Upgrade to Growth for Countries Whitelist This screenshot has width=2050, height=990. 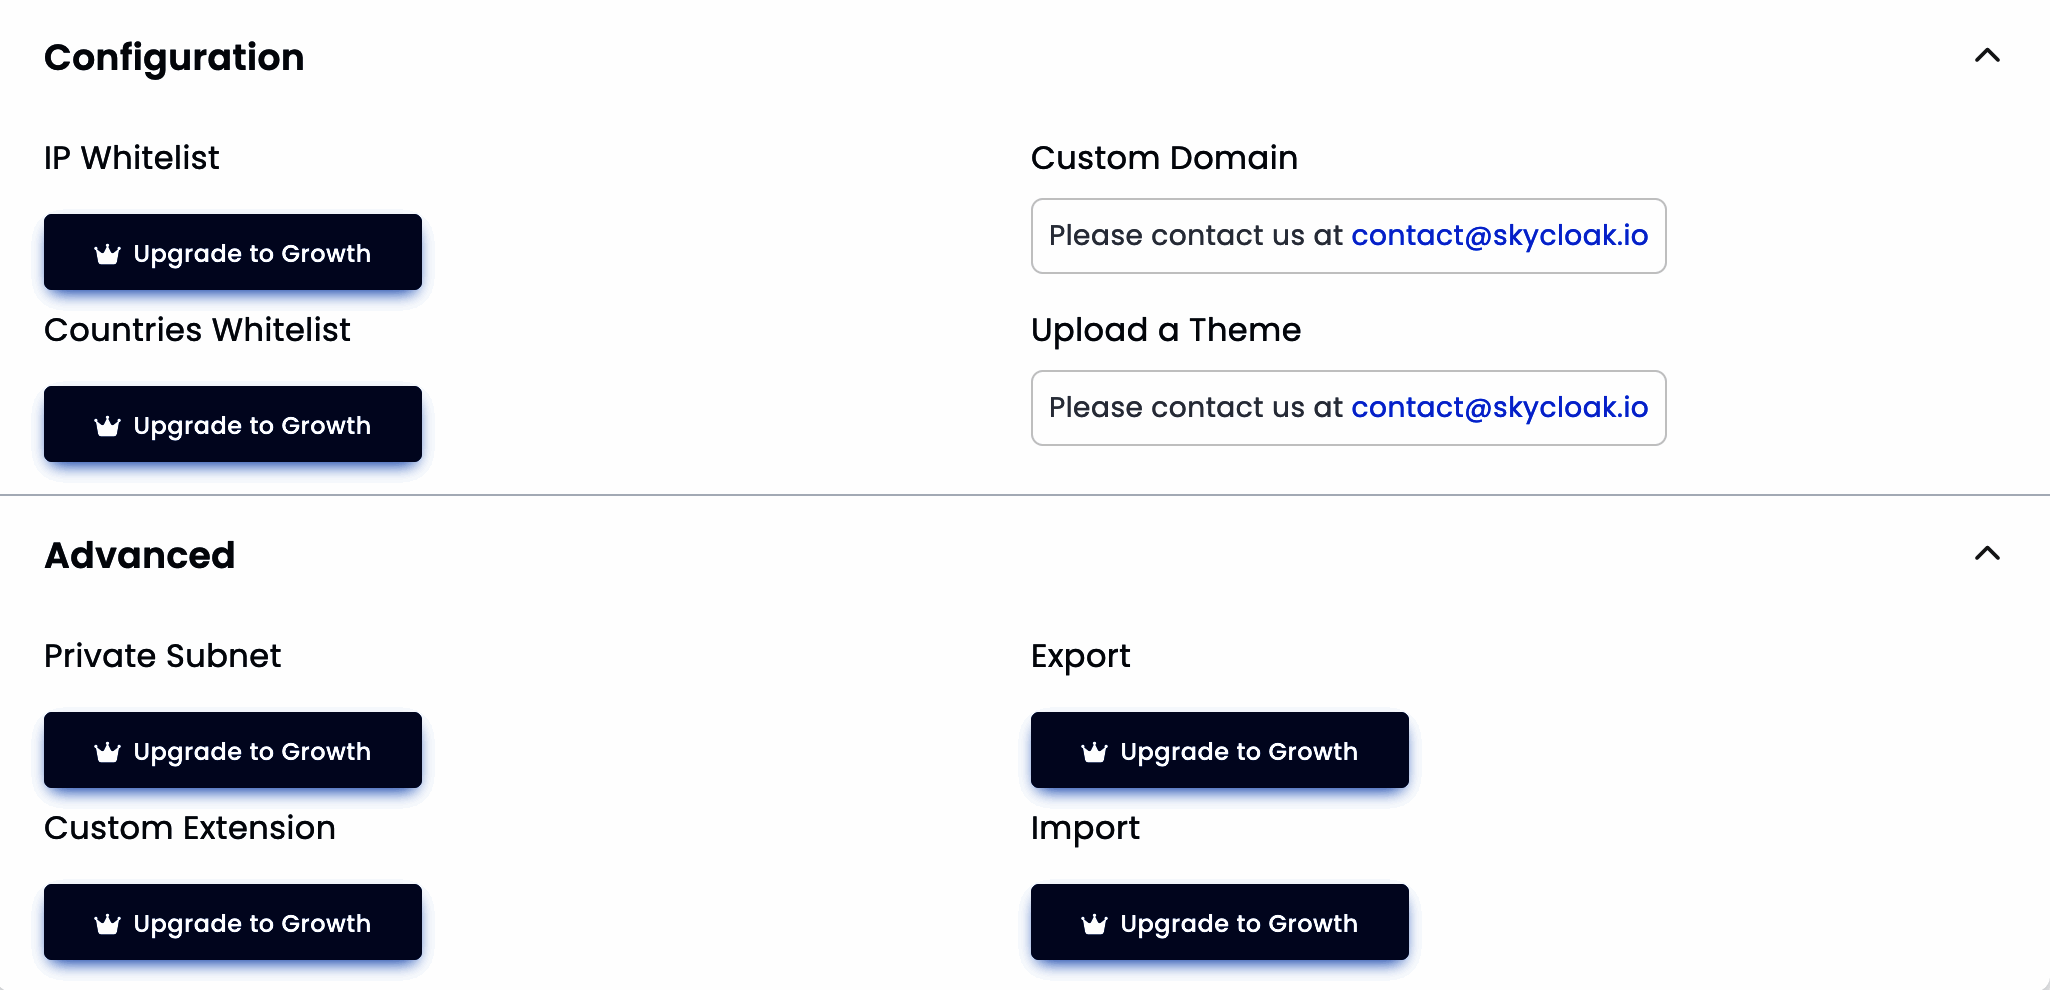(252, 425)
